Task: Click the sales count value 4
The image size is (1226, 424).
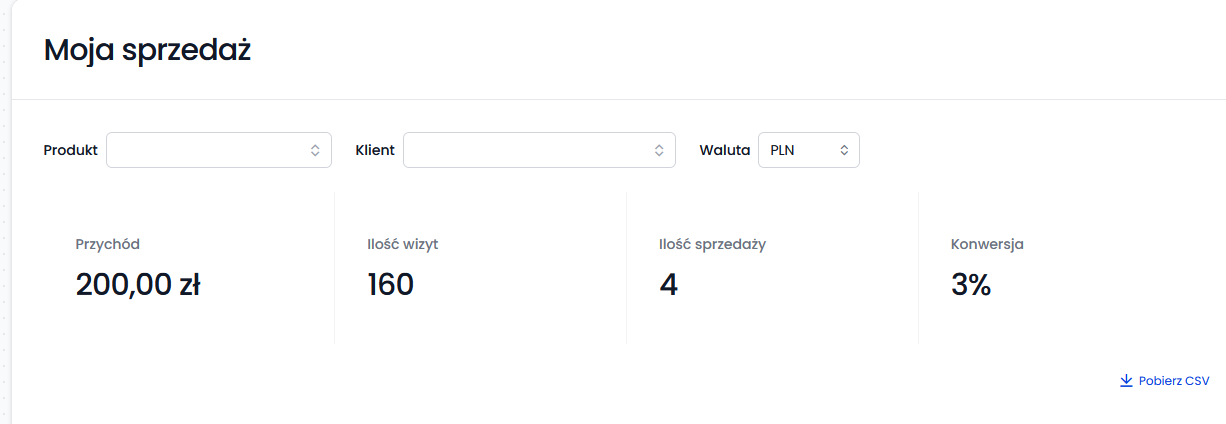Action: pyautogui.click(x=669, y=285)
